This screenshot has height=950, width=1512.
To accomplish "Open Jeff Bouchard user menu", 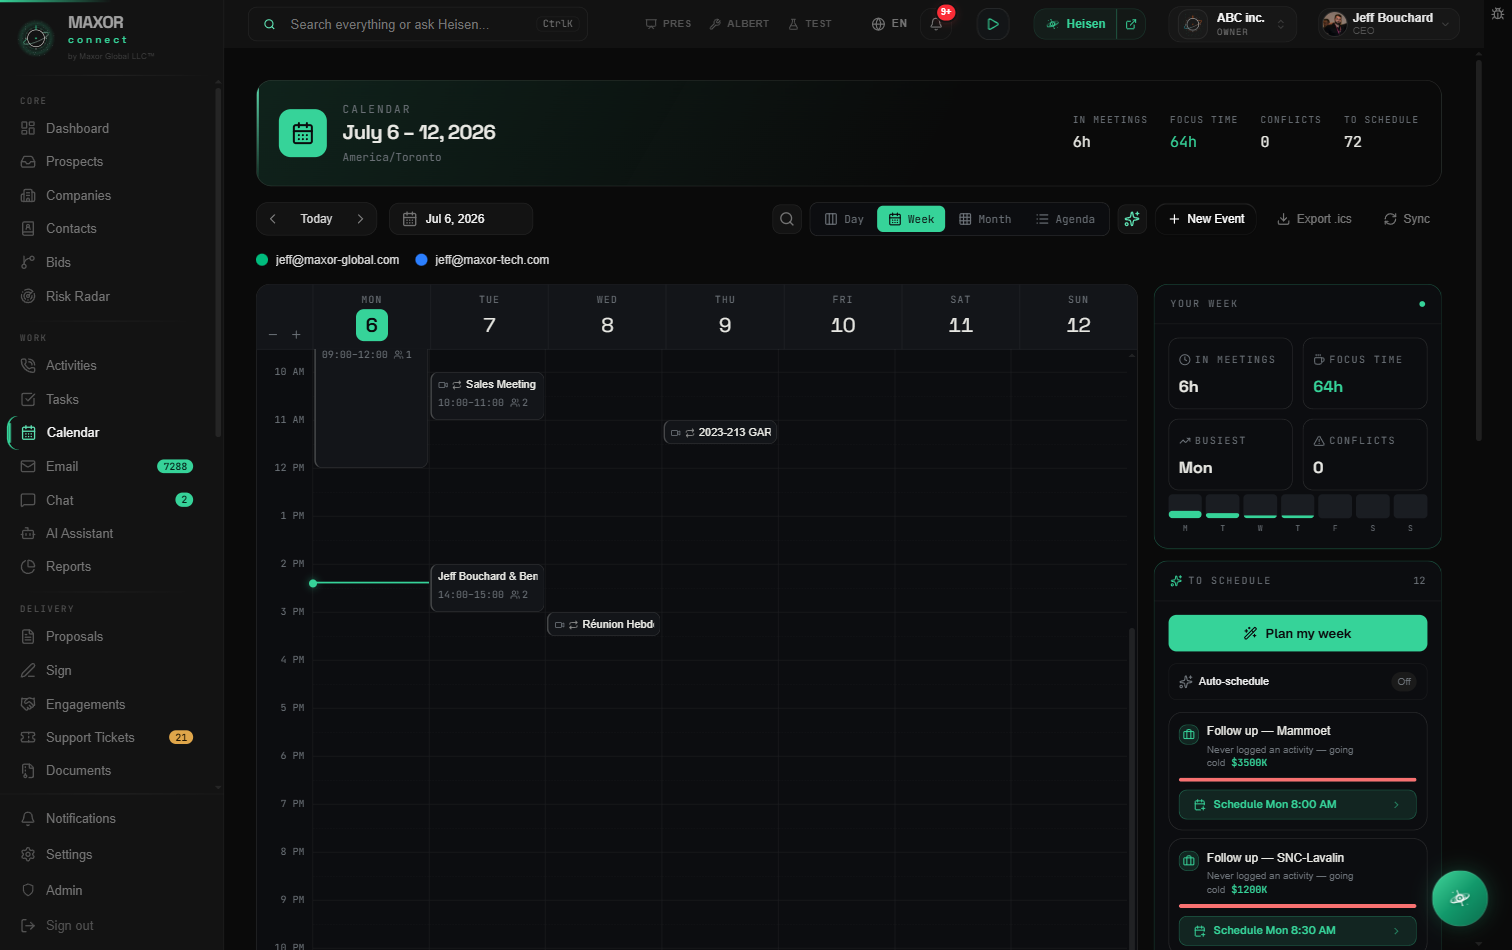I will (x=1388, y=24).
